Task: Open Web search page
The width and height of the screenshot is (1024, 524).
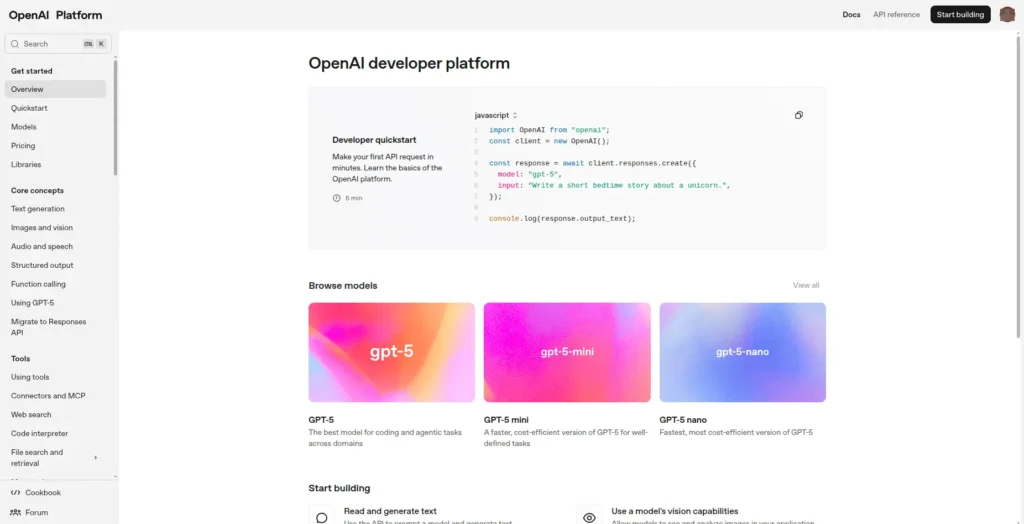Action: point(31,415)
